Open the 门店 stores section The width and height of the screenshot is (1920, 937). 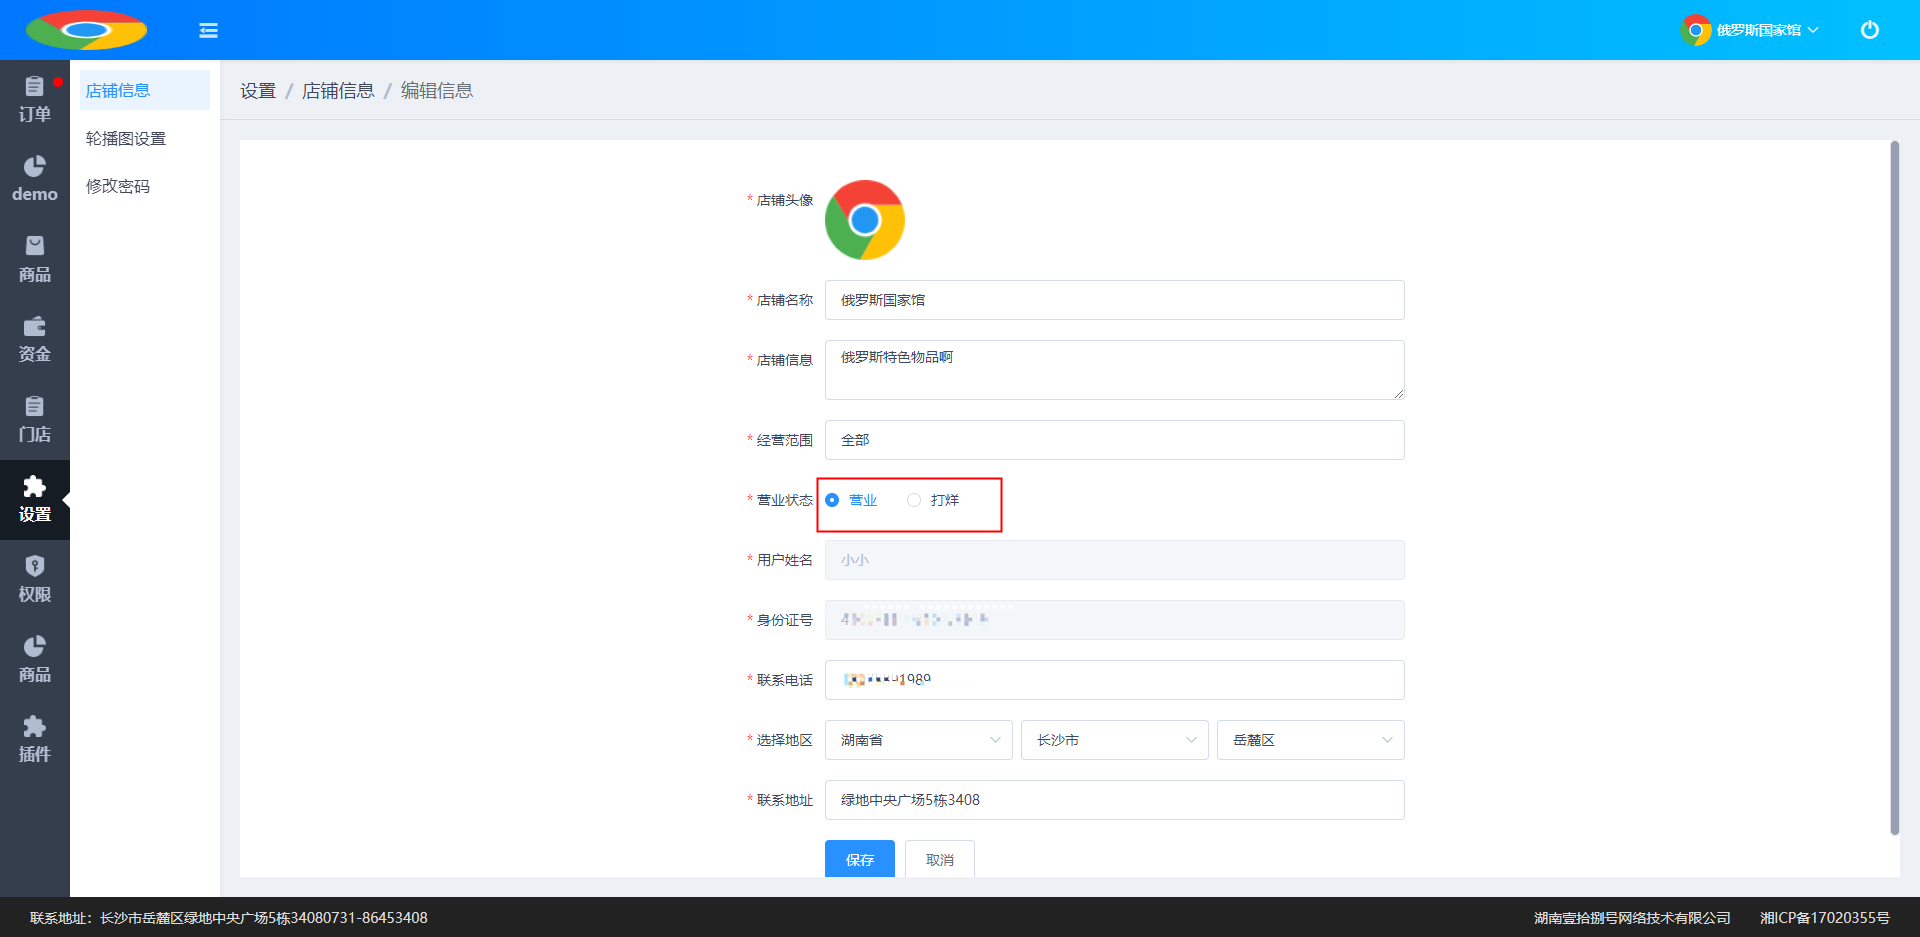coord(35,420)
